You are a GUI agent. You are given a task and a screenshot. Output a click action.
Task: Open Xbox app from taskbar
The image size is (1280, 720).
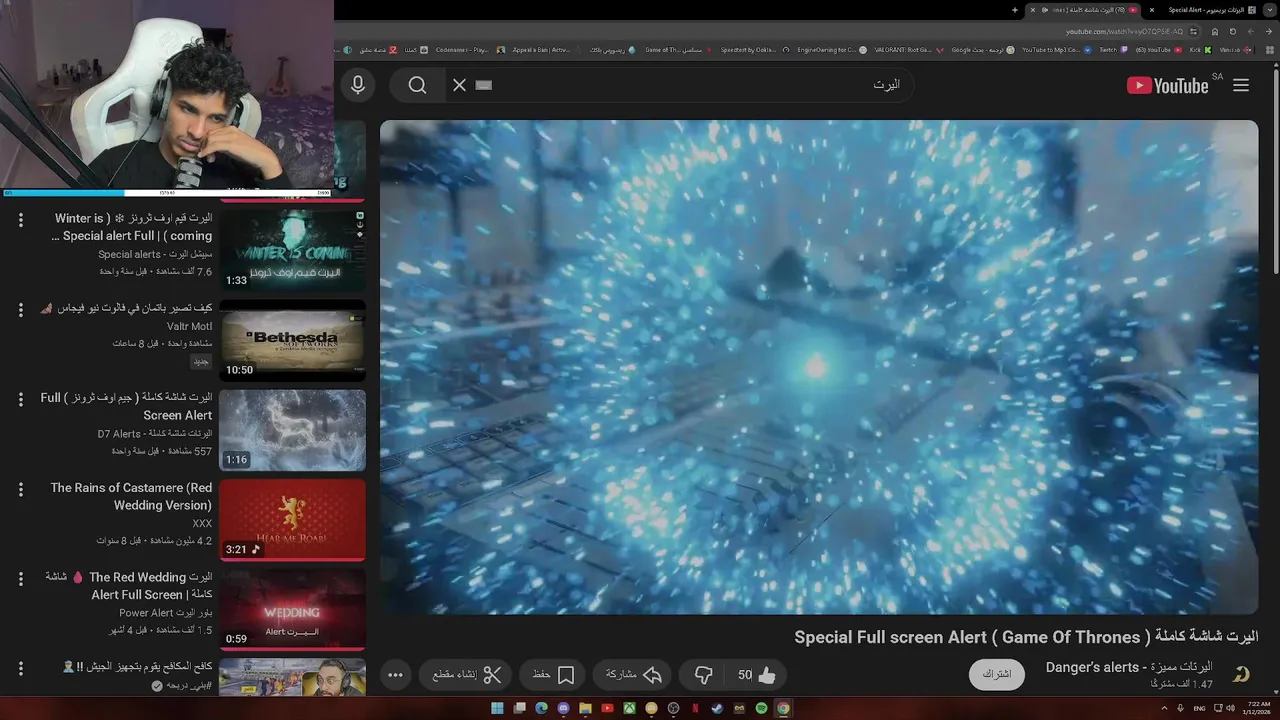point(629,708)
